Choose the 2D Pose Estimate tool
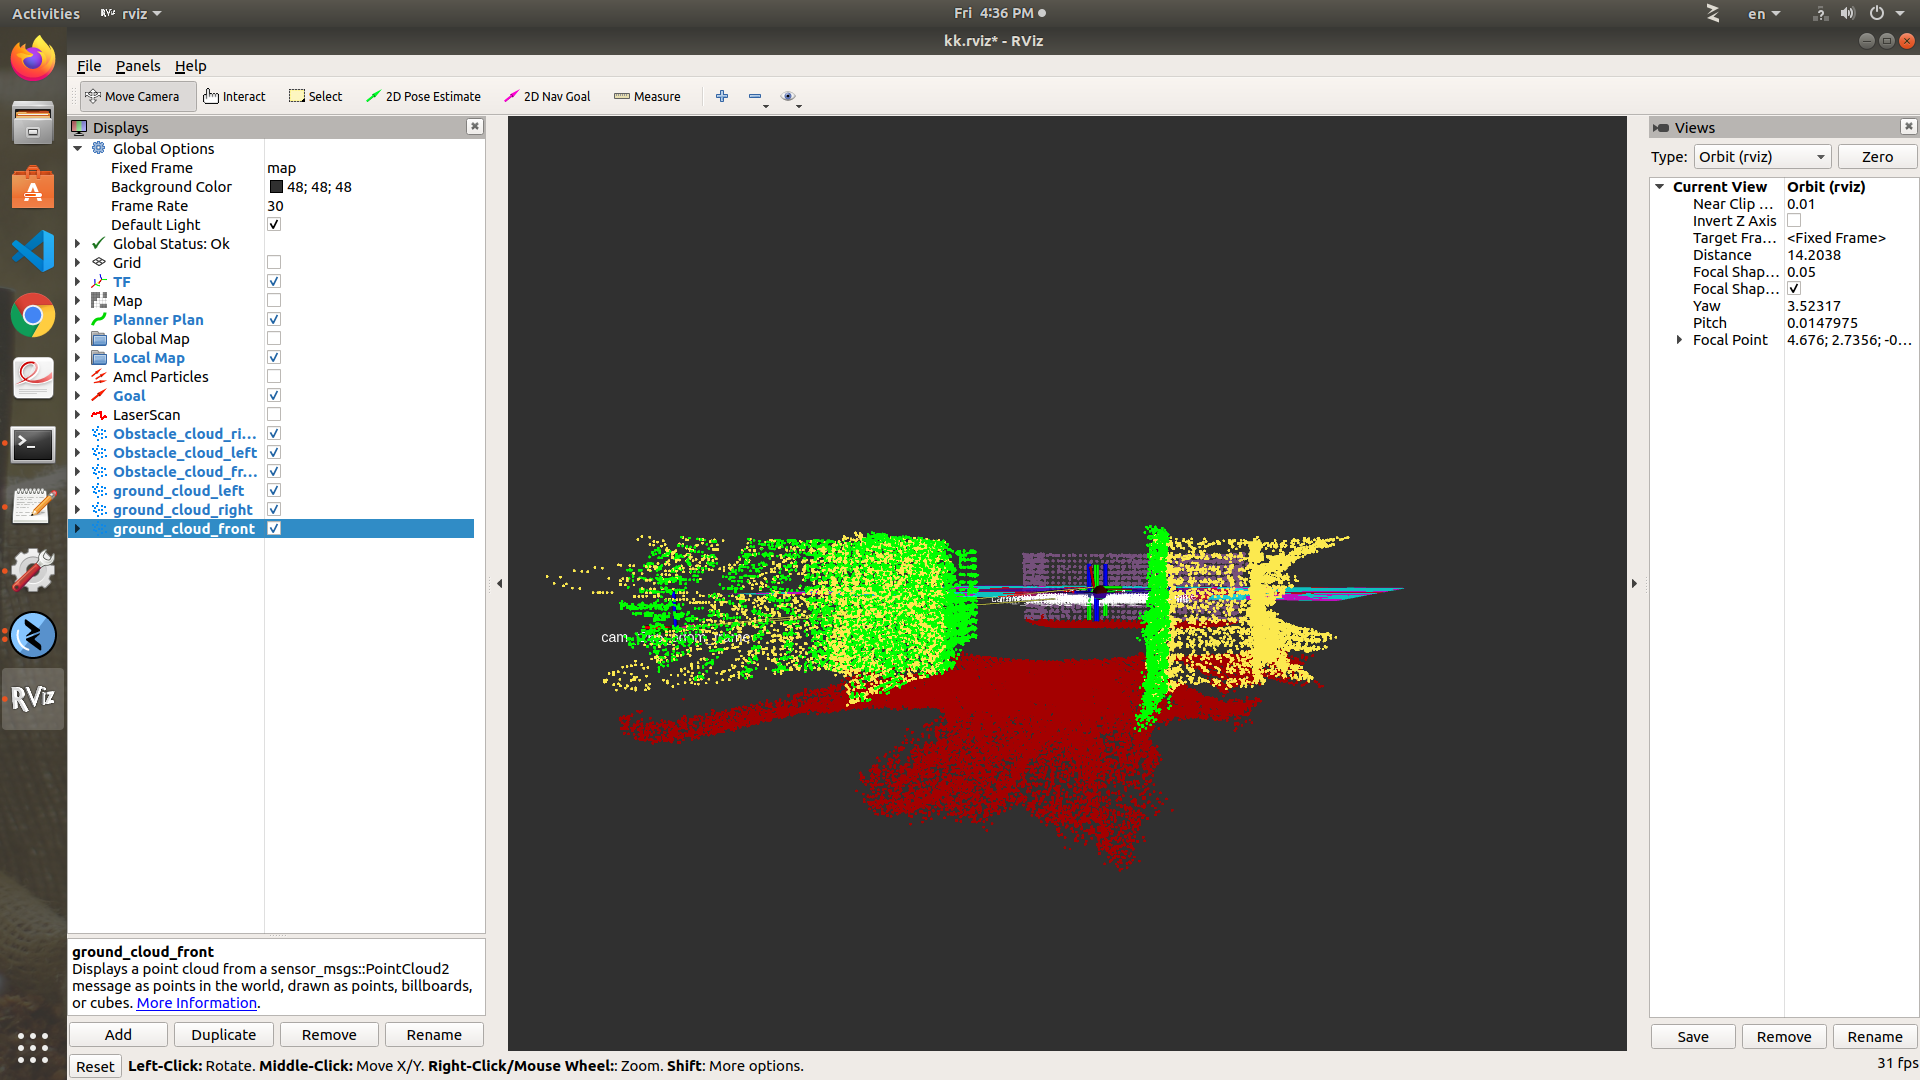This screenshot has height=1080, width=1920. 423,96
